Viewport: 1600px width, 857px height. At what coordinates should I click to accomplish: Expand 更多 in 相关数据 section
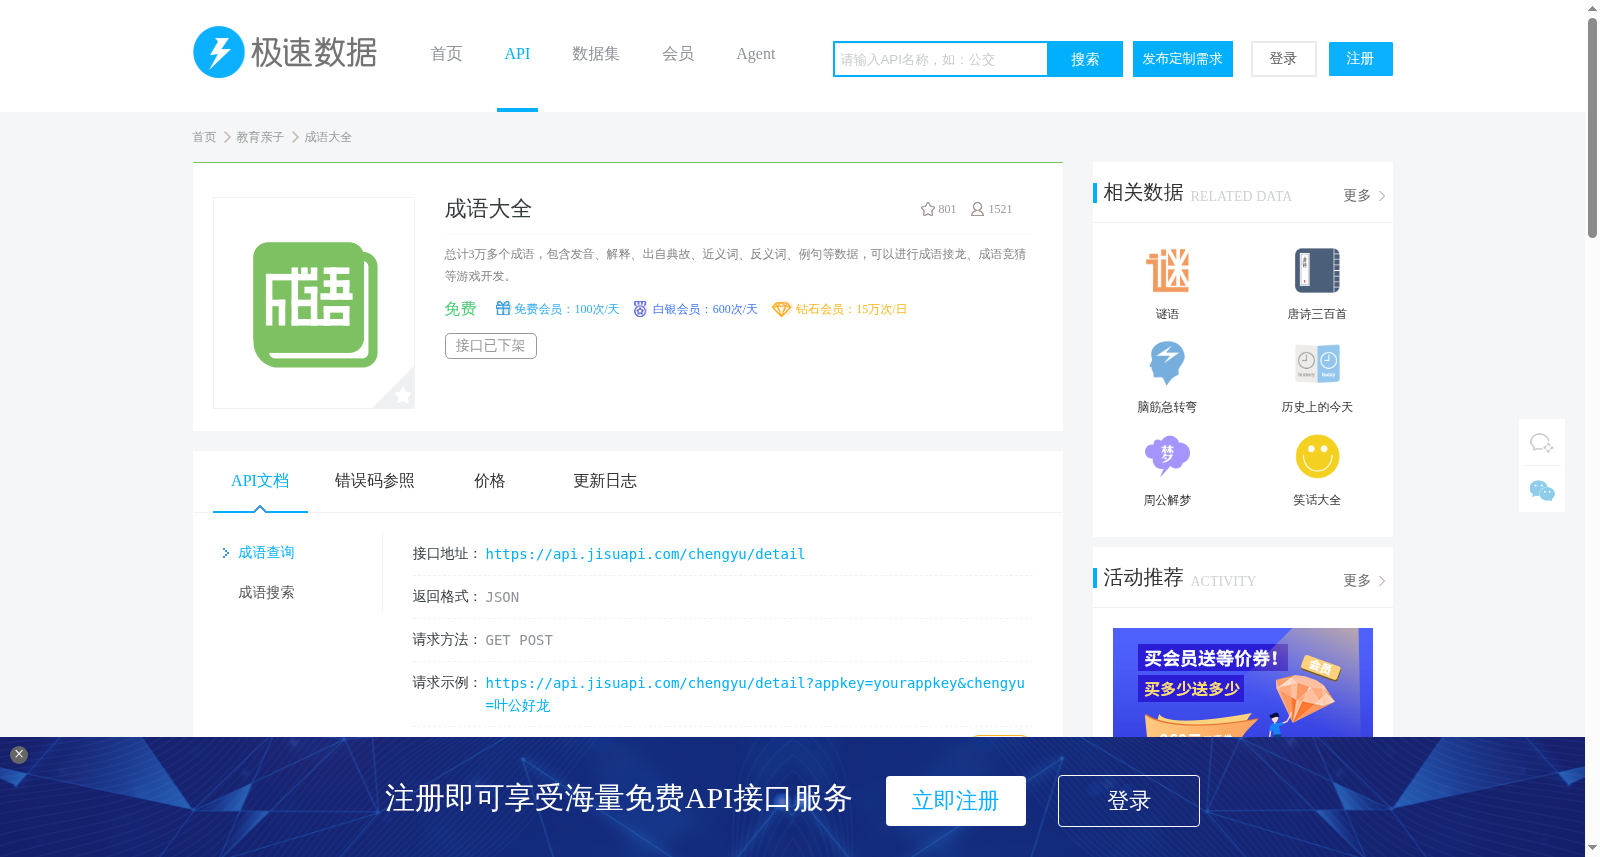[x=1364, y=195]
